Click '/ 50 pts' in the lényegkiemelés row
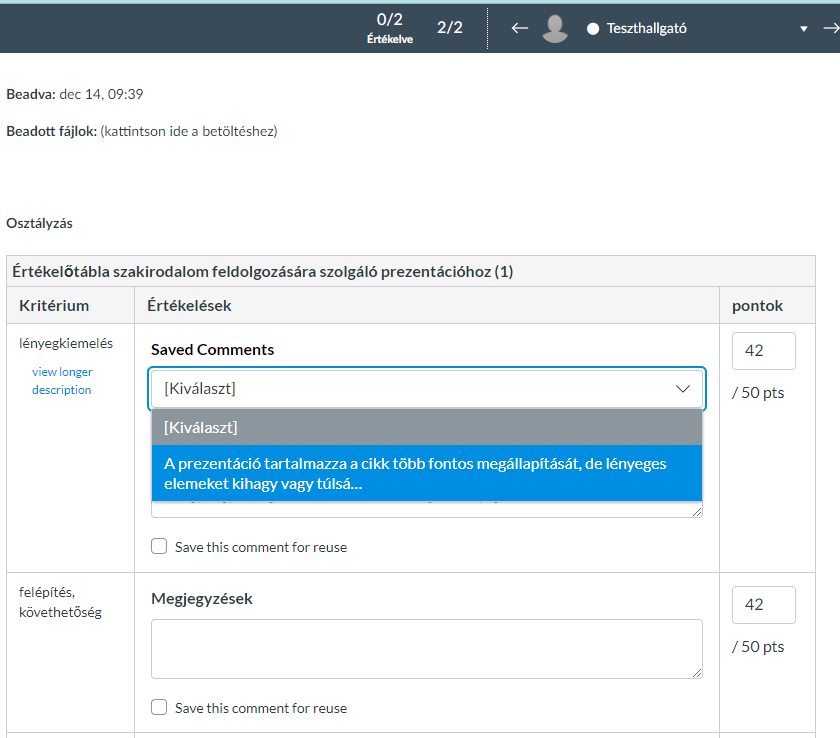Screen dimensions: 840x738 coord(758,393)
